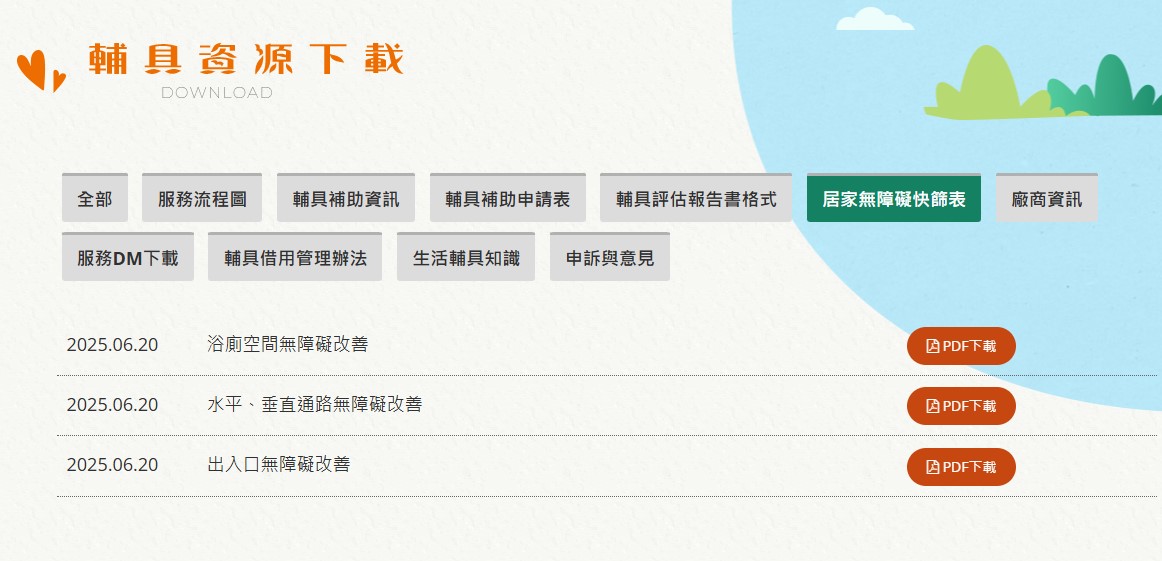View the 輔具借用管理辦法 category
1162x561 pixels.
(295, 257)
